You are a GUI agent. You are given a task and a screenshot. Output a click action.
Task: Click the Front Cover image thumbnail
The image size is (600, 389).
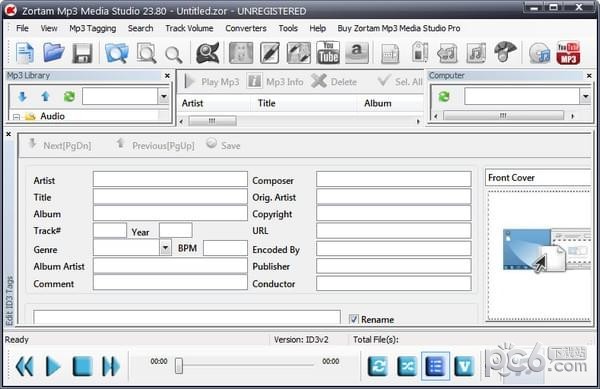(547, 251)
